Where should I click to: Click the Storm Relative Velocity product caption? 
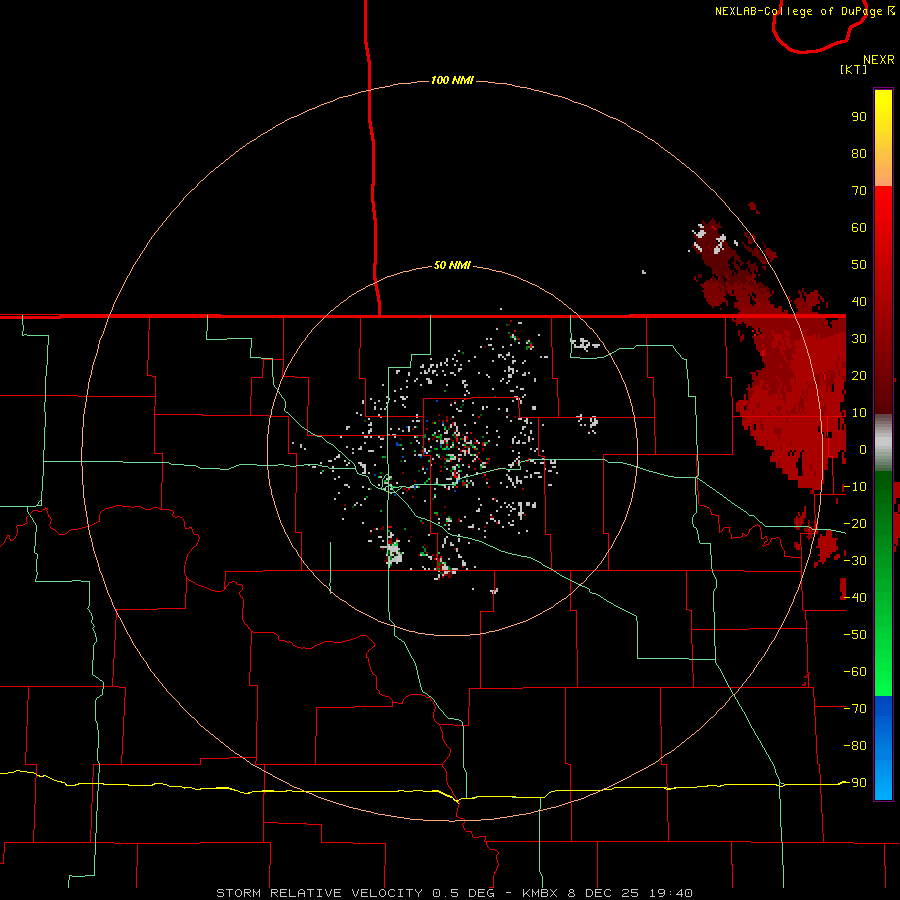pyautogui.click(x=454, y=893)
